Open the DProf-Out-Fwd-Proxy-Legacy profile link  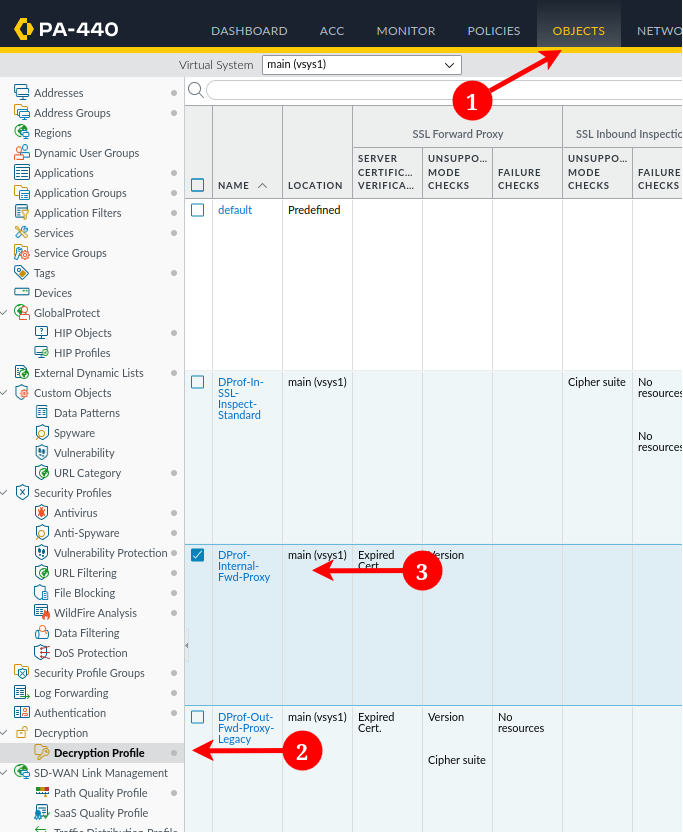(245, 728)
